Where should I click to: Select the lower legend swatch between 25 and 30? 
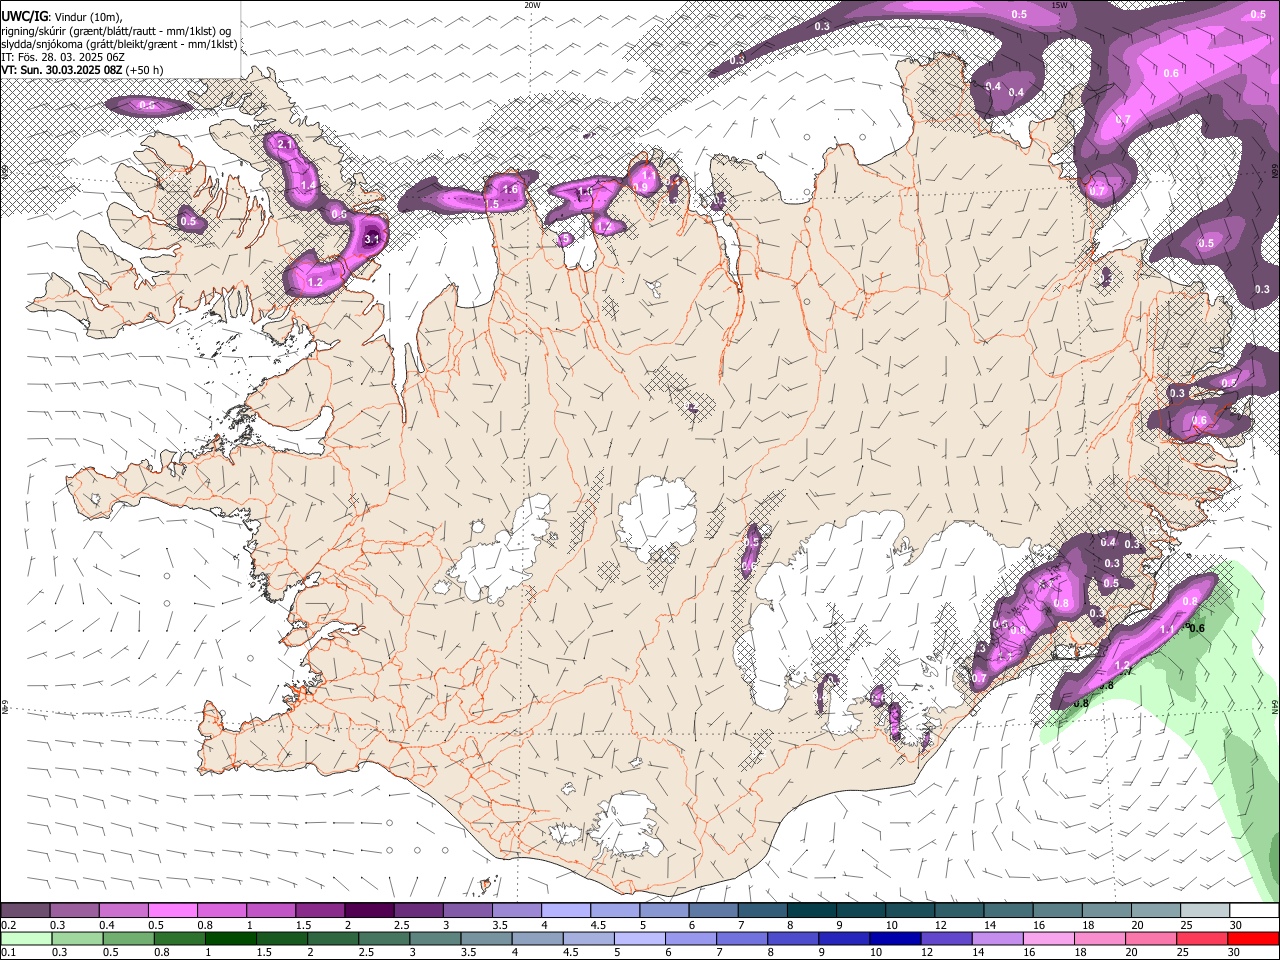(1200, 938)
